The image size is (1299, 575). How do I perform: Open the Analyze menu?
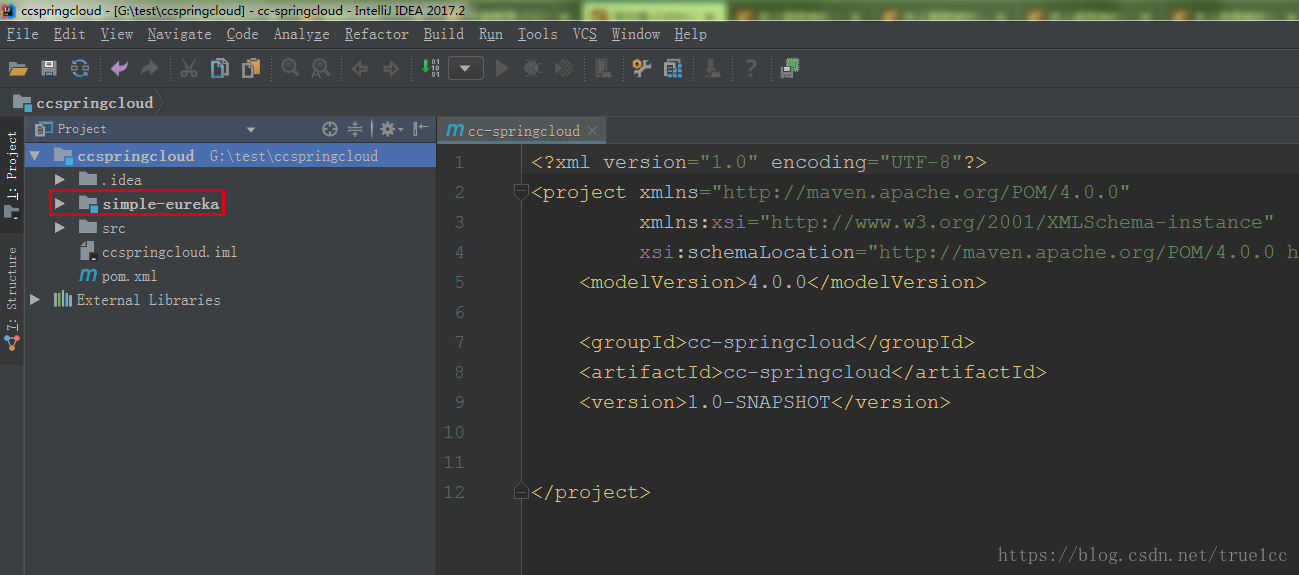pyautogui.click(x=301, y=34)
